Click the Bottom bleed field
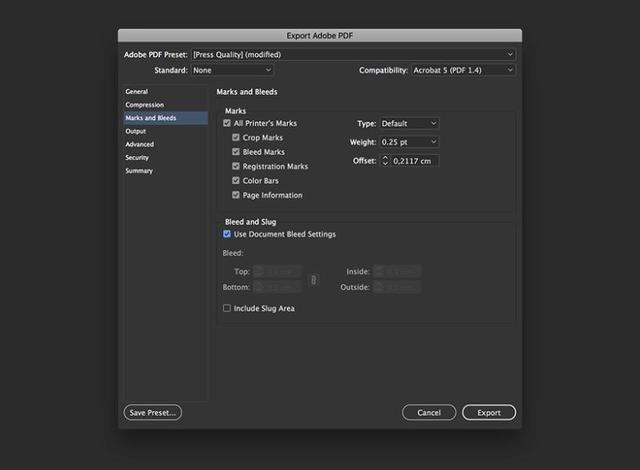The image size is (640, 470). point(277,287)
